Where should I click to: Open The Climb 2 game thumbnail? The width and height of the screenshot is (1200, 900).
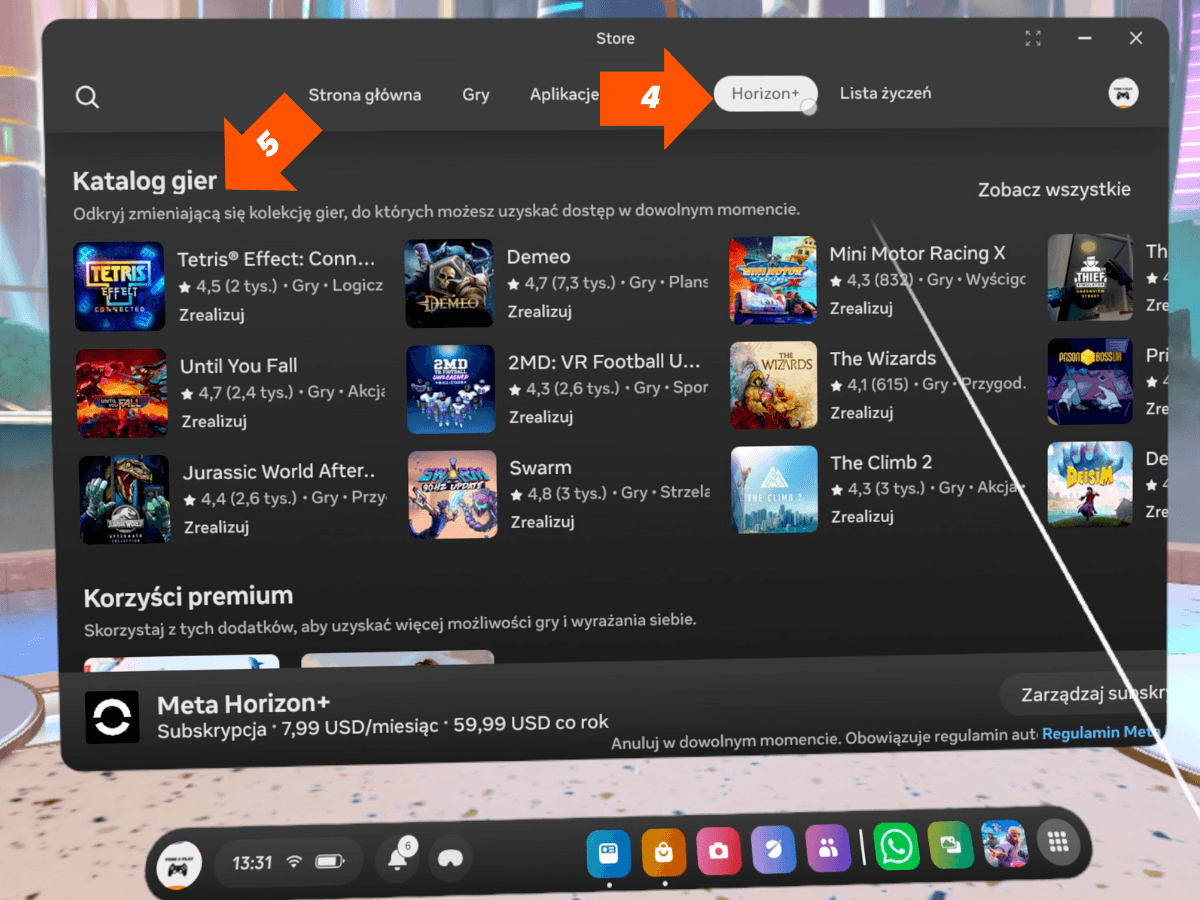point(774,489)
